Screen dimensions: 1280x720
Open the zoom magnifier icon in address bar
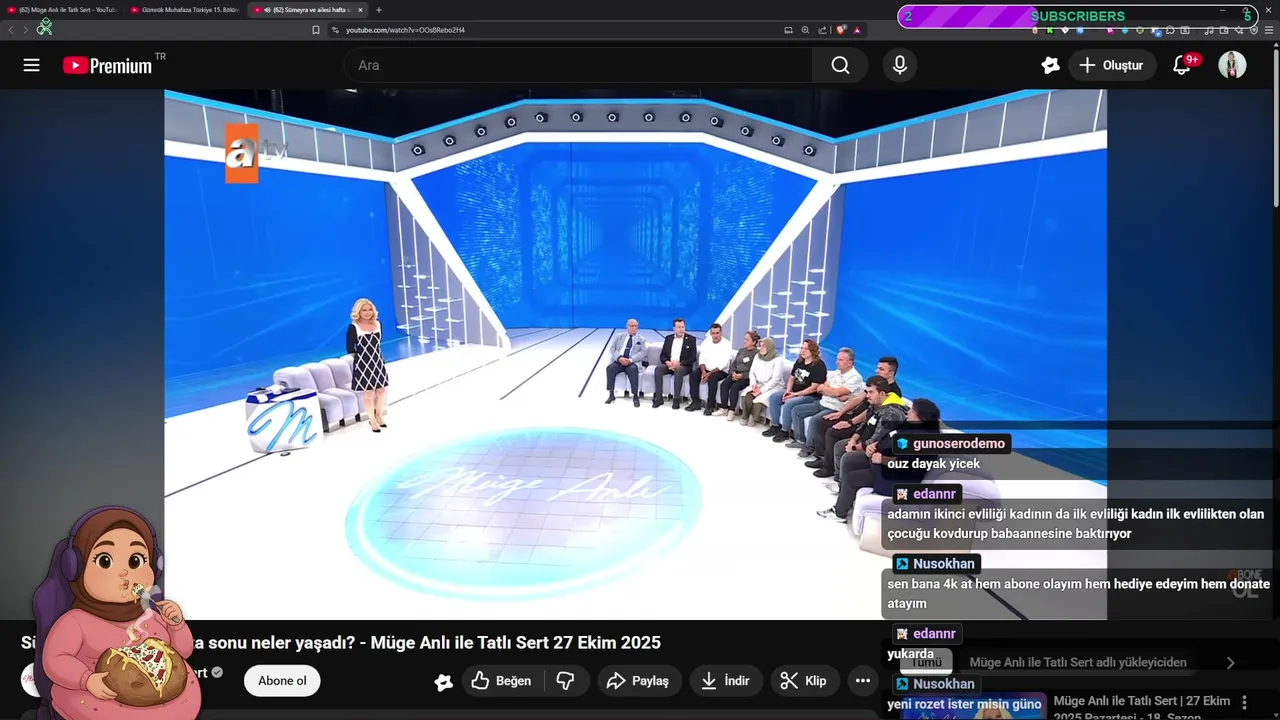point(805,30)
